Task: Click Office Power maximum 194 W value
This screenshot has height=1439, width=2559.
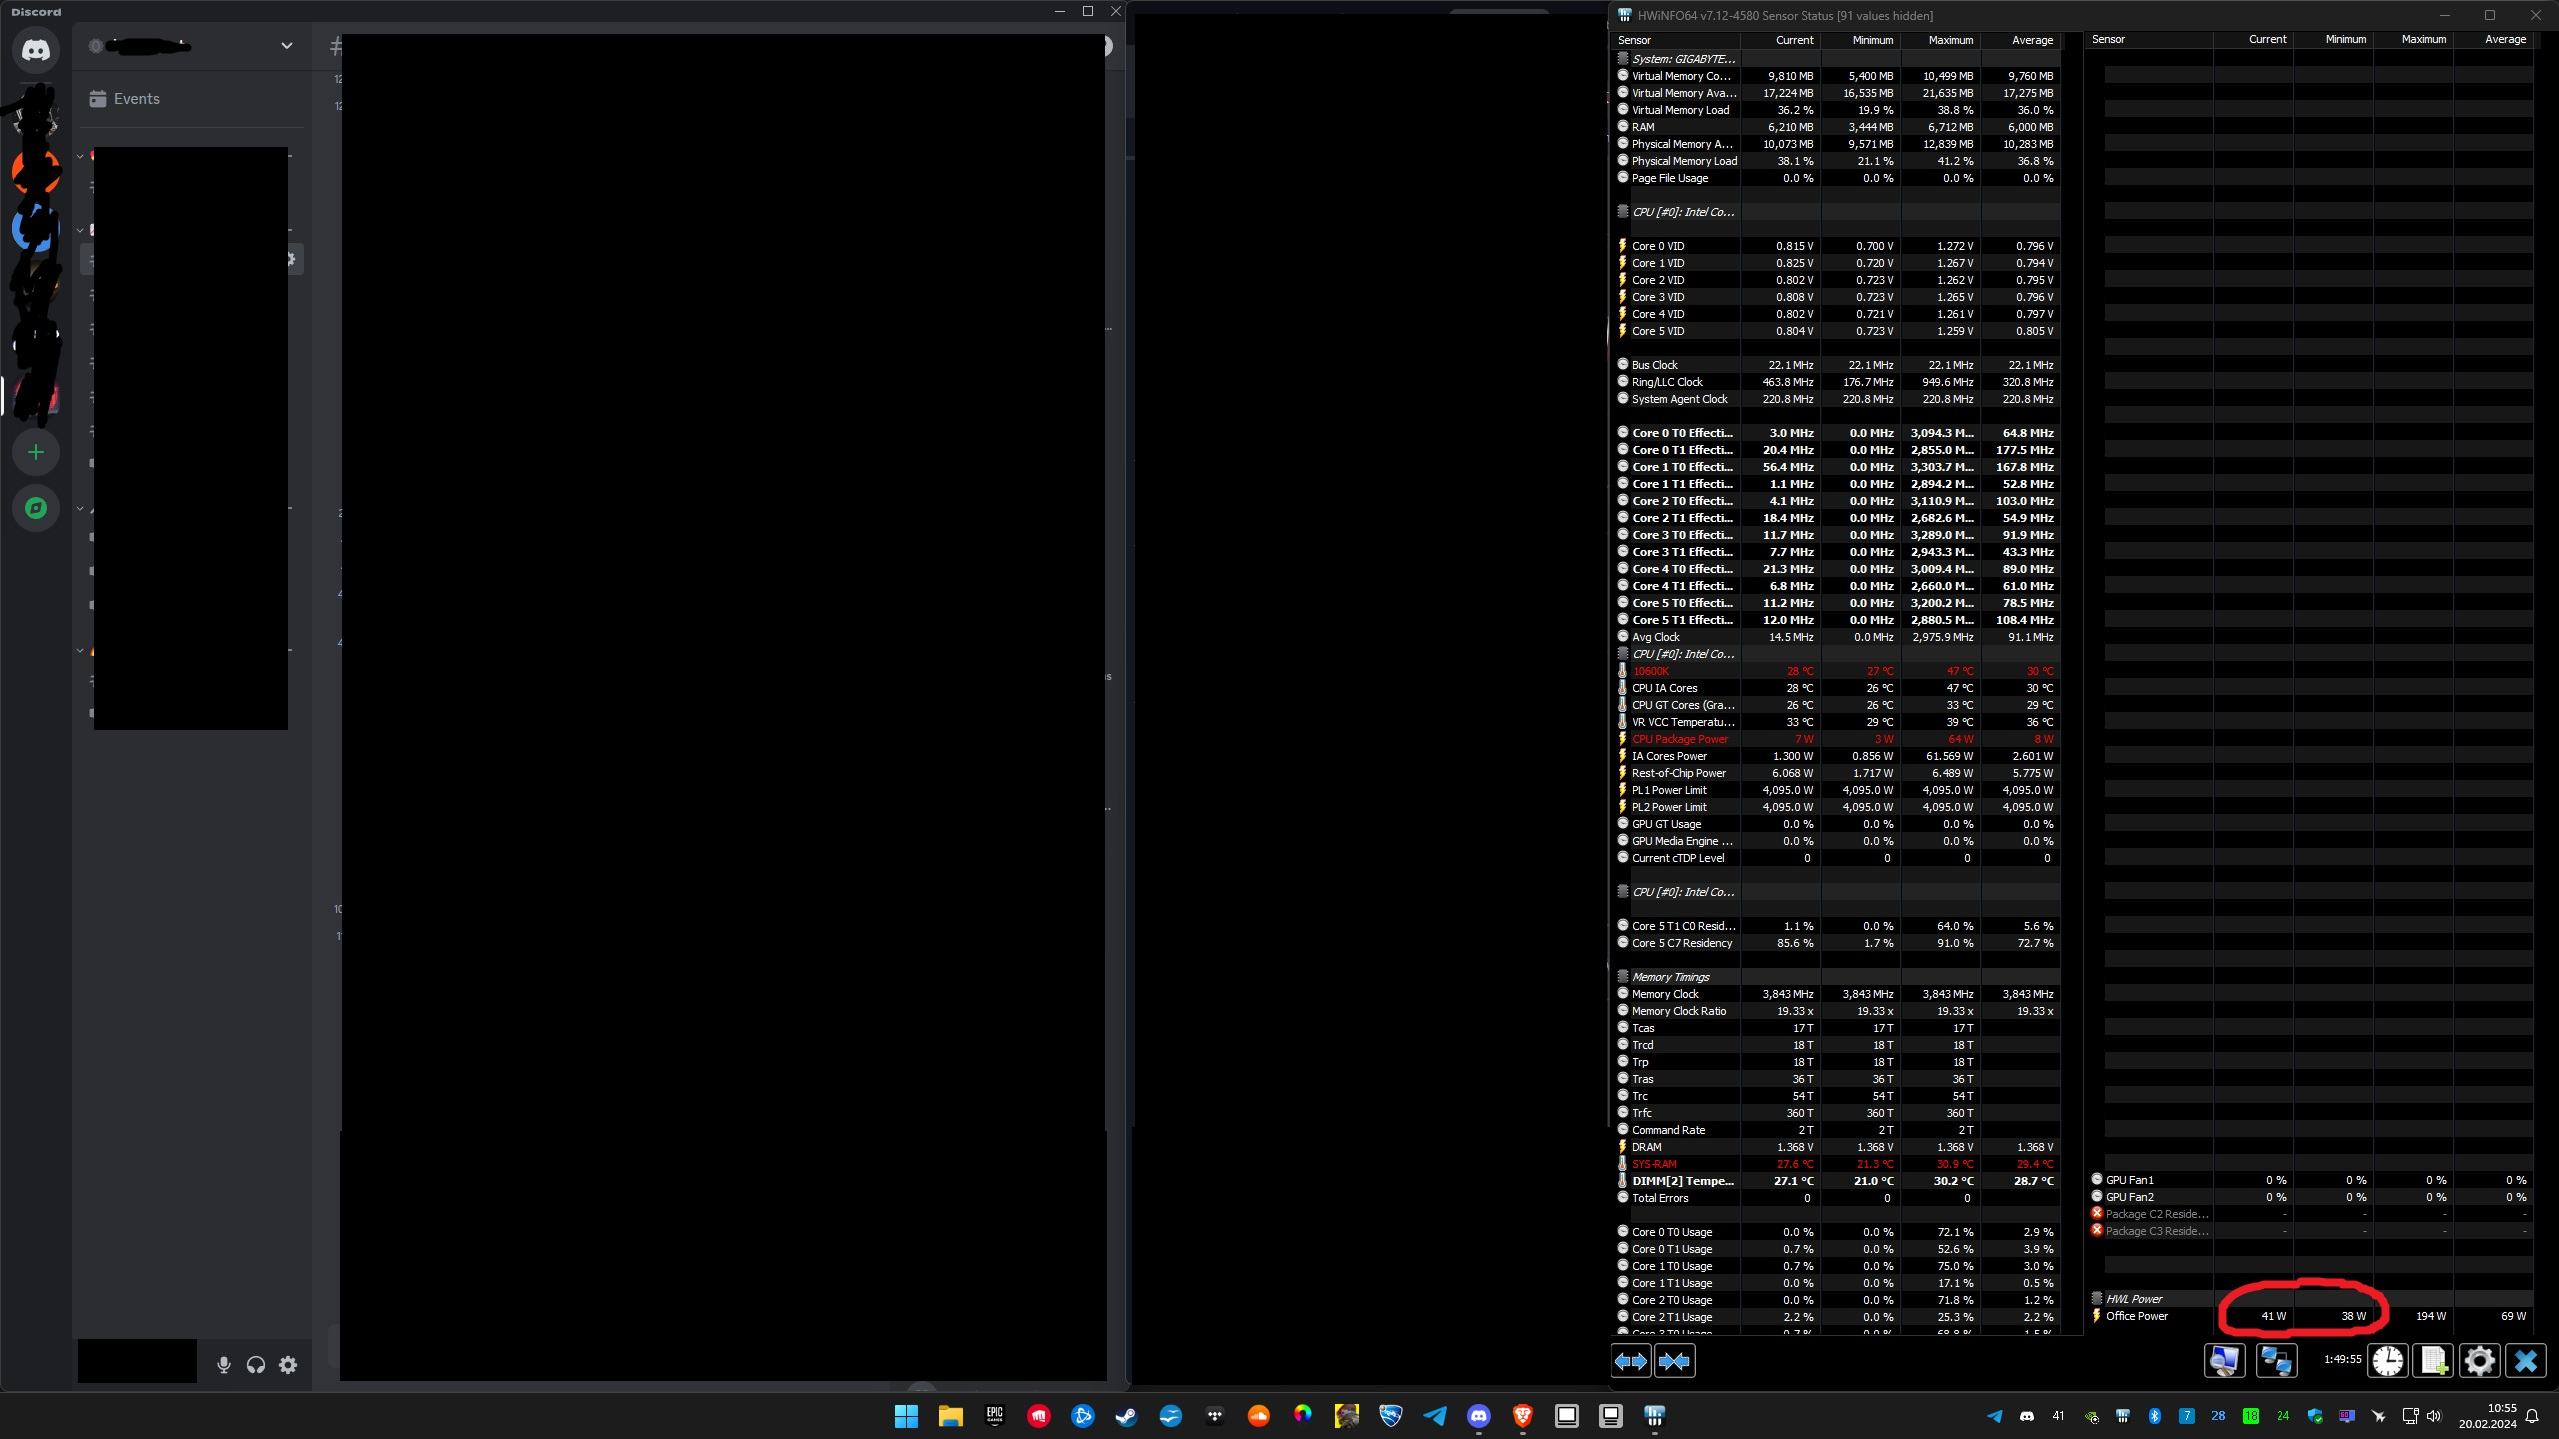Action: 2431,1316
